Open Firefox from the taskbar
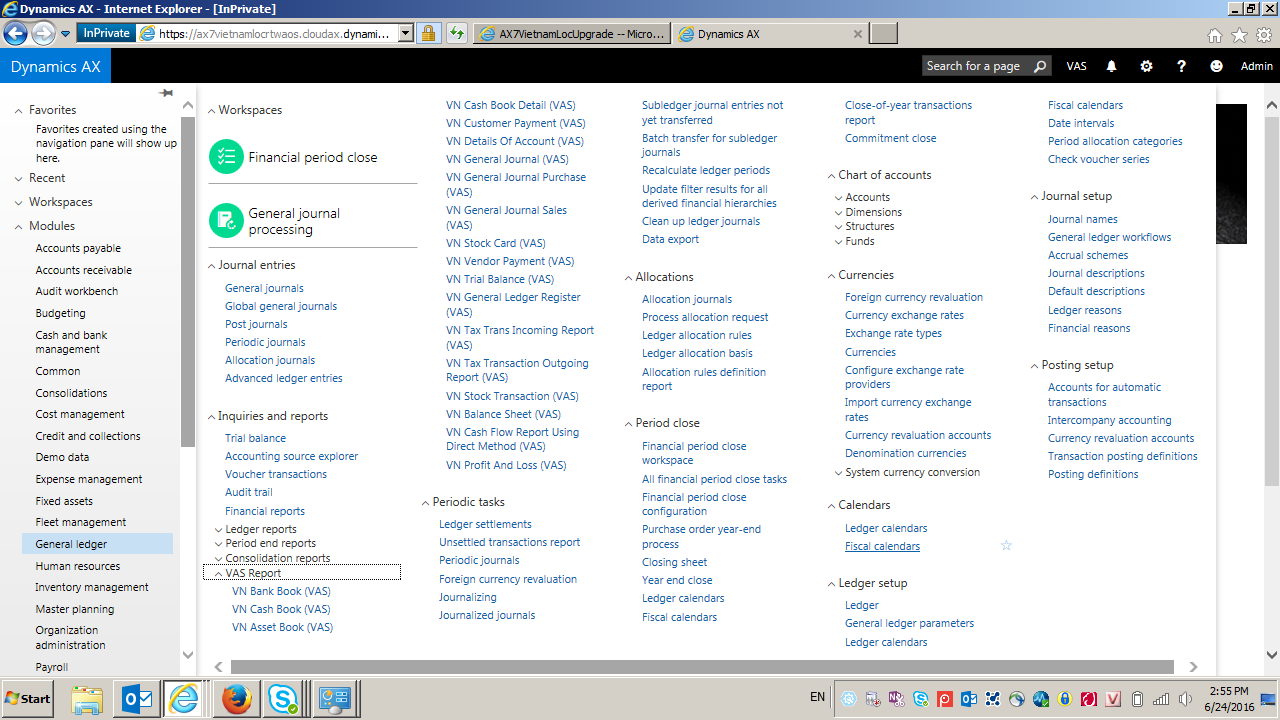 point(237,699)
